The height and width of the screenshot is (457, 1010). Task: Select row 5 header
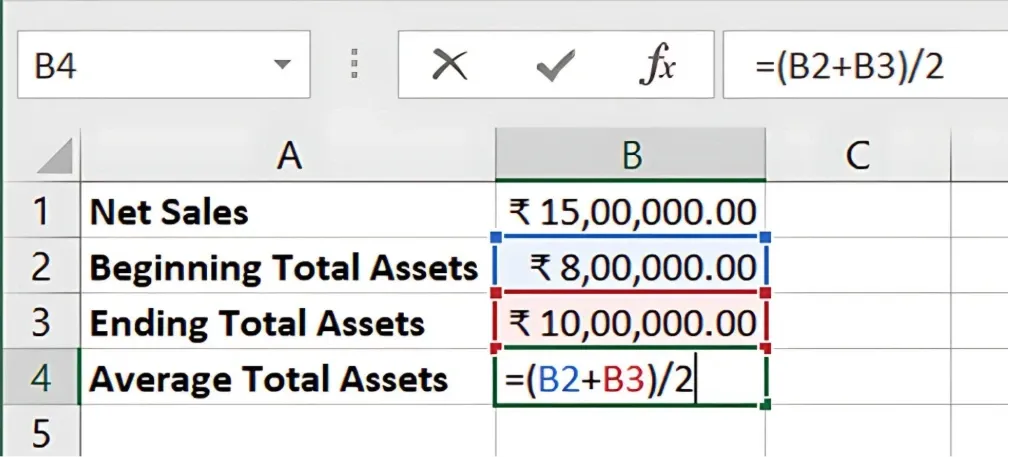tap(40, 435)
